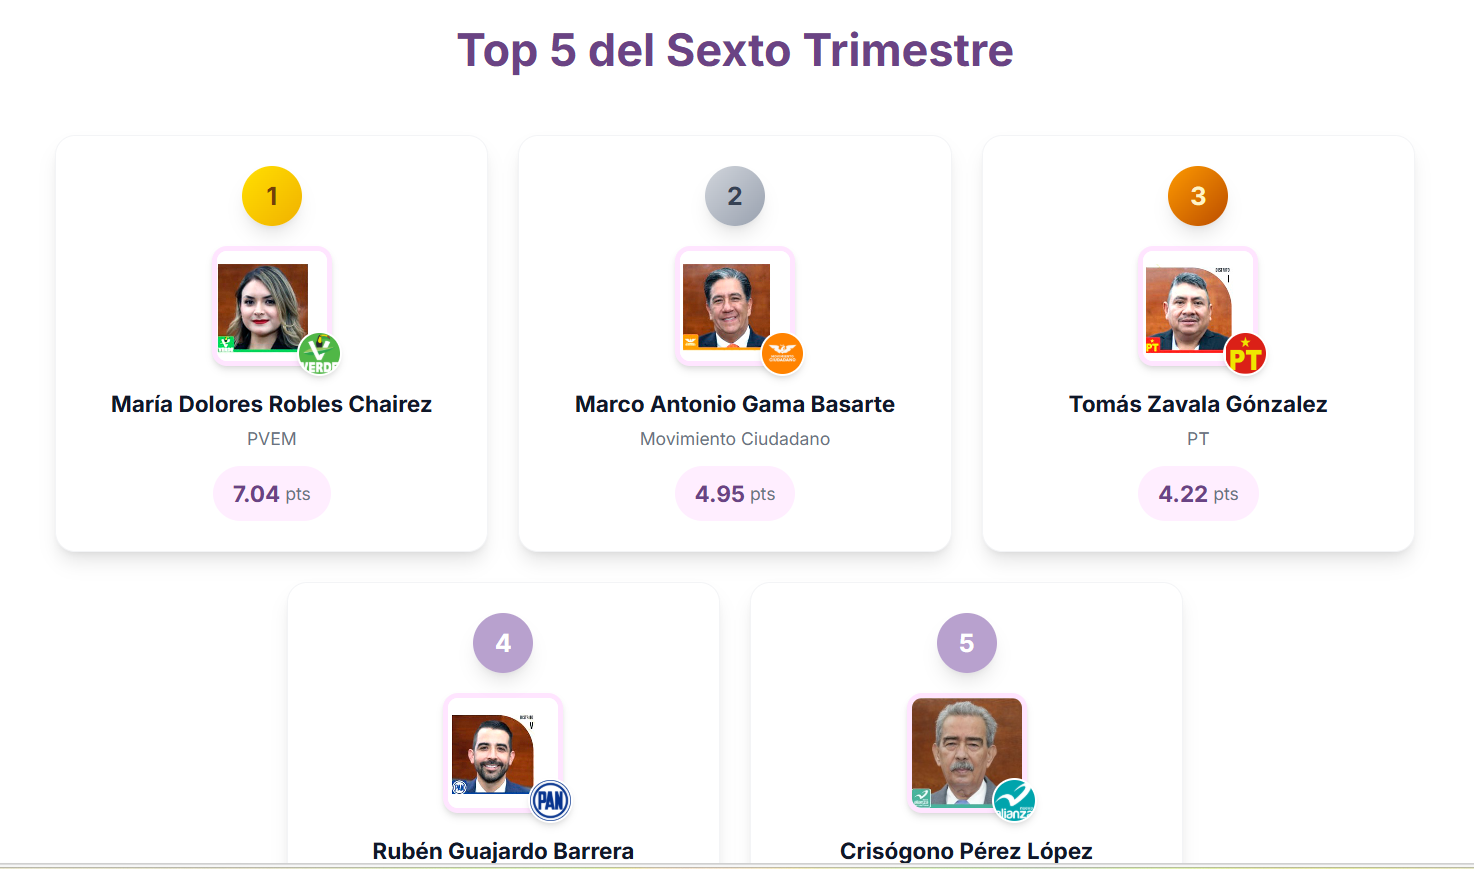The height and width of the screenshot is (869, 1474).
Task: Open Rubén Guajardo Barrera portrait
Action: [492, 753]
